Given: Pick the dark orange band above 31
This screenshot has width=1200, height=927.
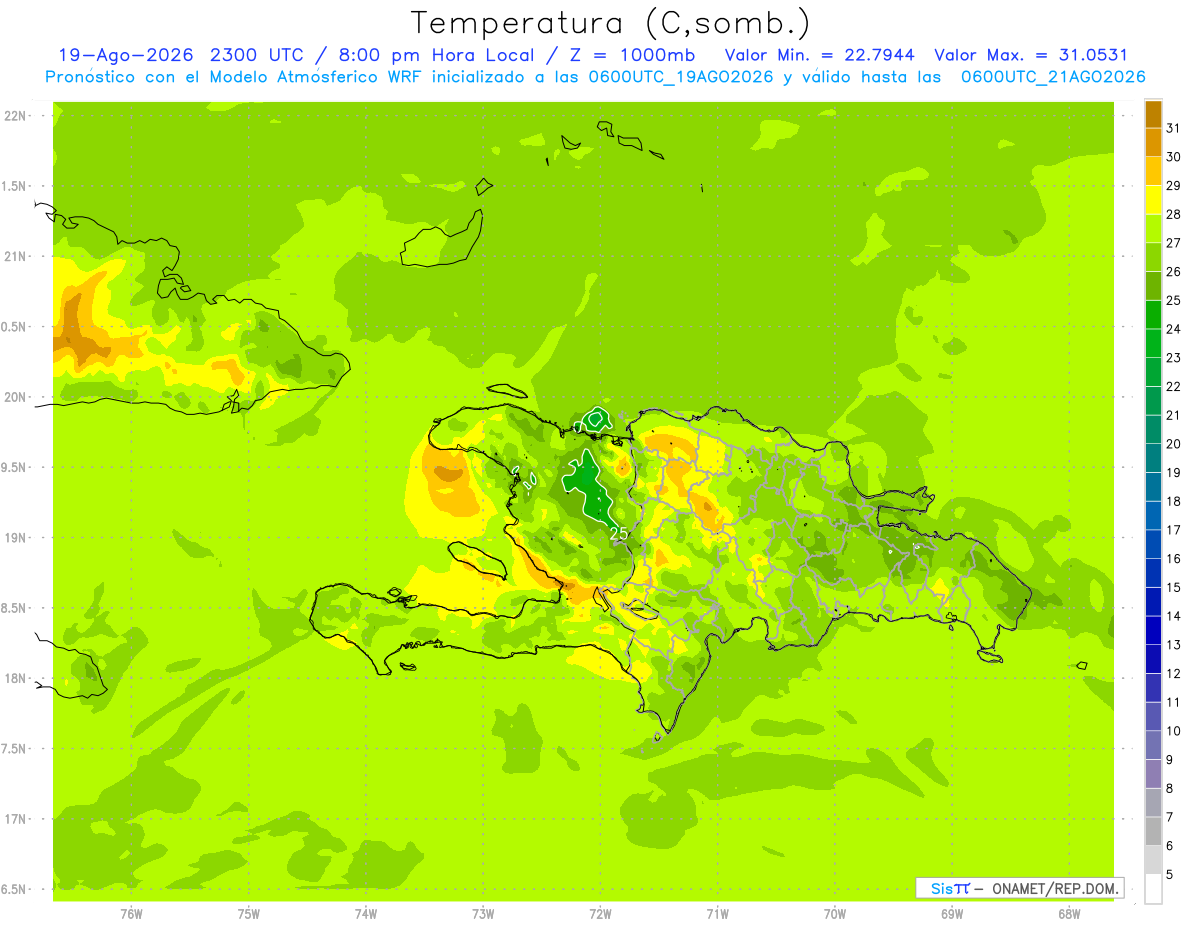Looking at the screenshot, I should [1153, 114].
